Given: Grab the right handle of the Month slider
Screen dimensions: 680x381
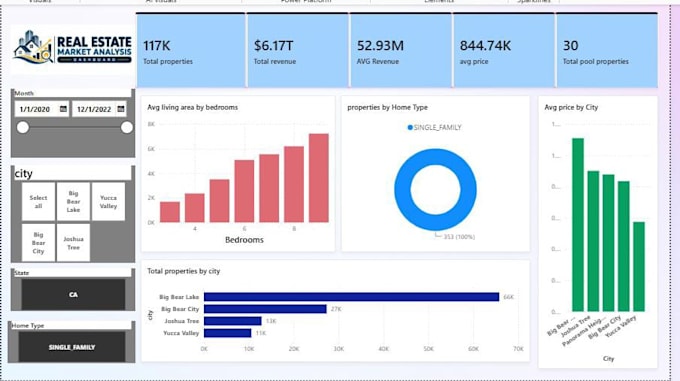Looking at the screenshot, I should coord(127,127).
